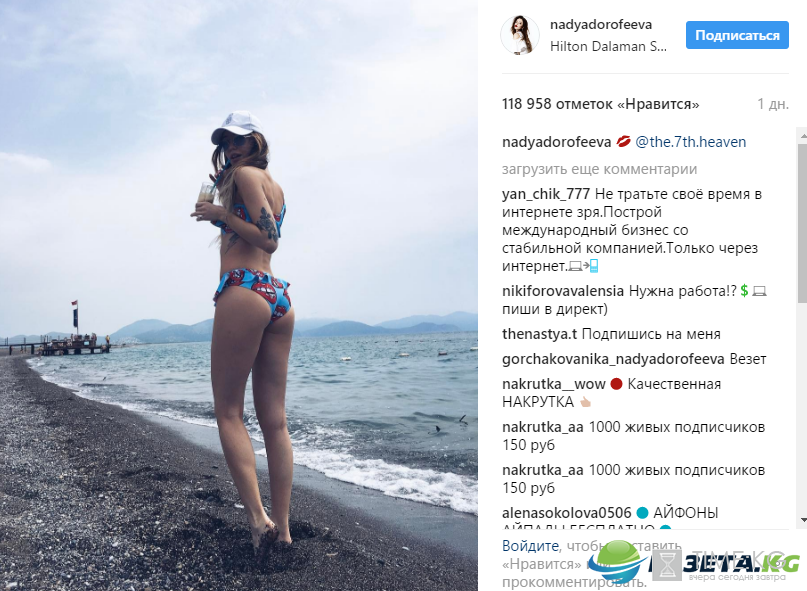Open the nadyadorofeeva username in header
The image size is (807, 591).
pyautogui.click(x=601, y=25)
